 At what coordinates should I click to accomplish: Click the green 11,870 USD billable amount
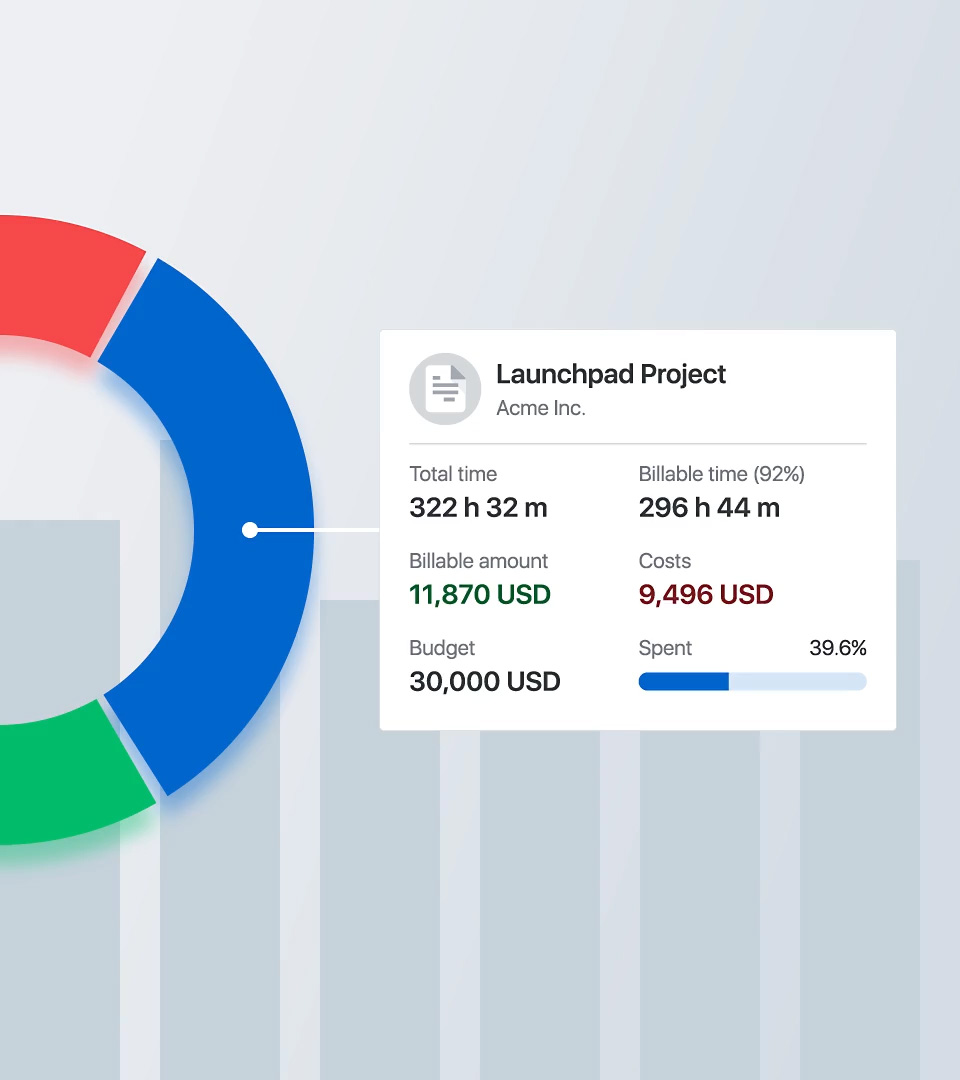(480, 595)
